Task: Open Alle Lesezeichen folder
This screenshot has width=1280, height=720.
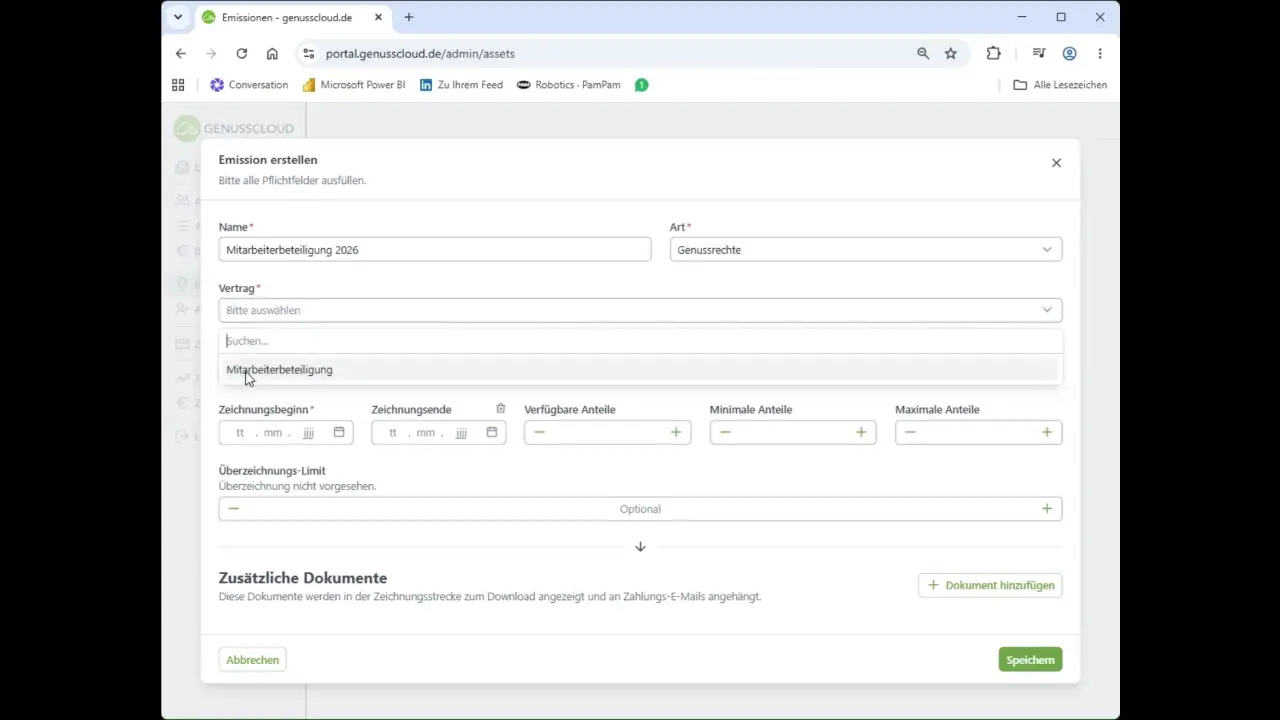Action: click(1060, 85)
